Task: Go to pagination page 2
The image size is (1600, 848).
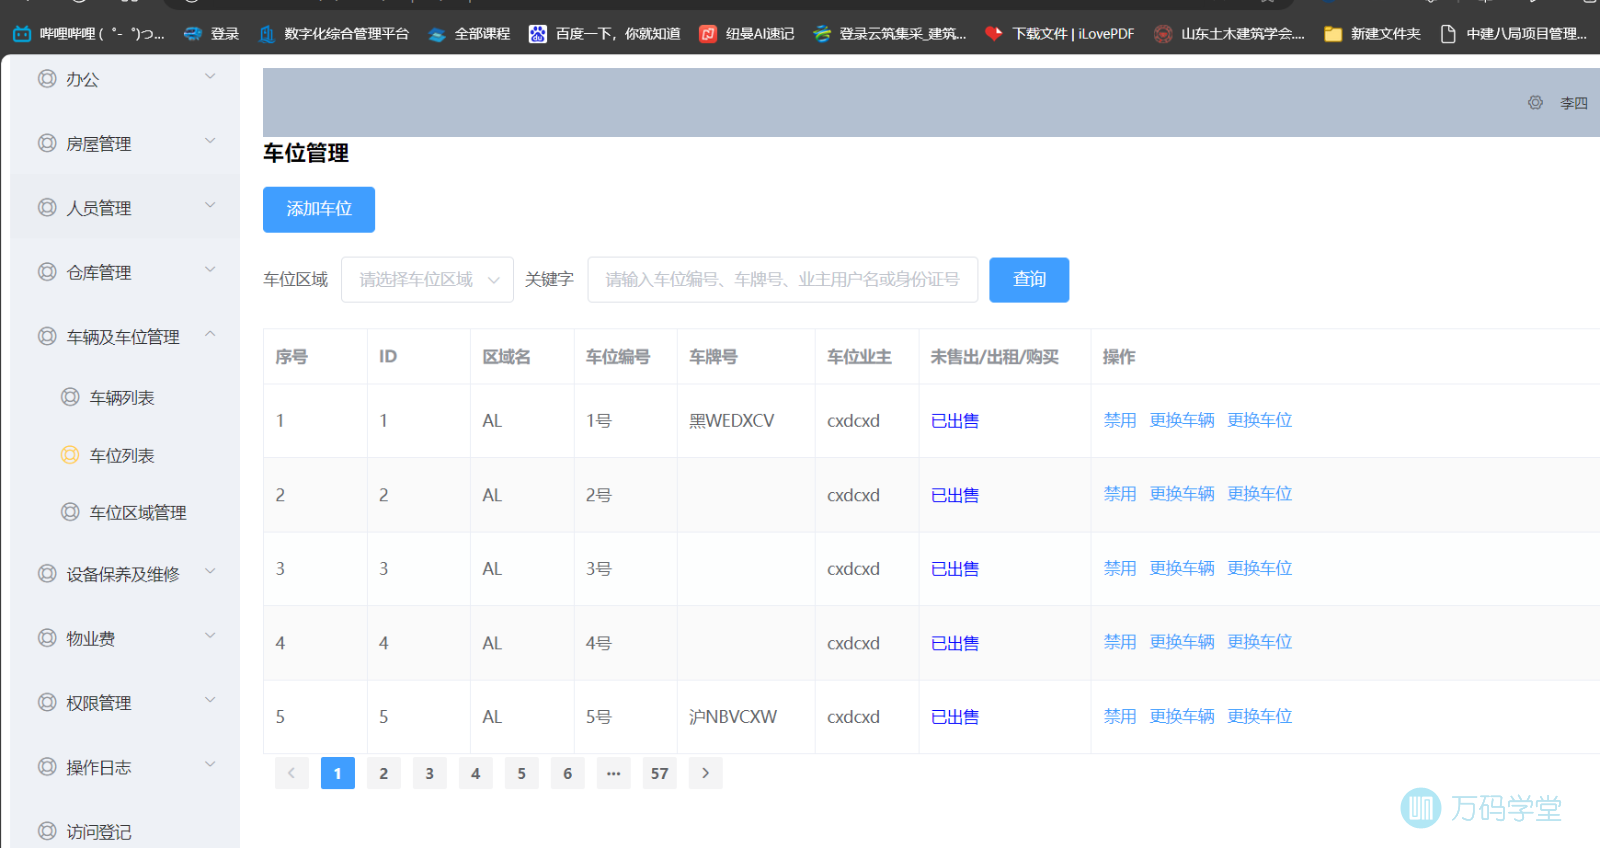Action: [384, 773]
